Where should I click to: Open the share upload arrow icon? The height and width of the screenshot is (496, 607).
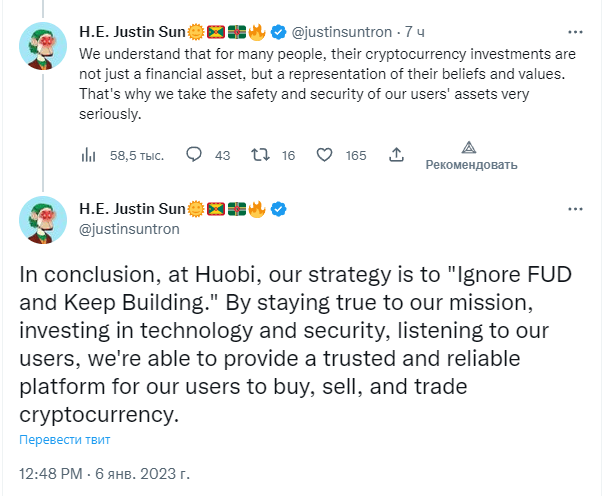coord(396,154)
